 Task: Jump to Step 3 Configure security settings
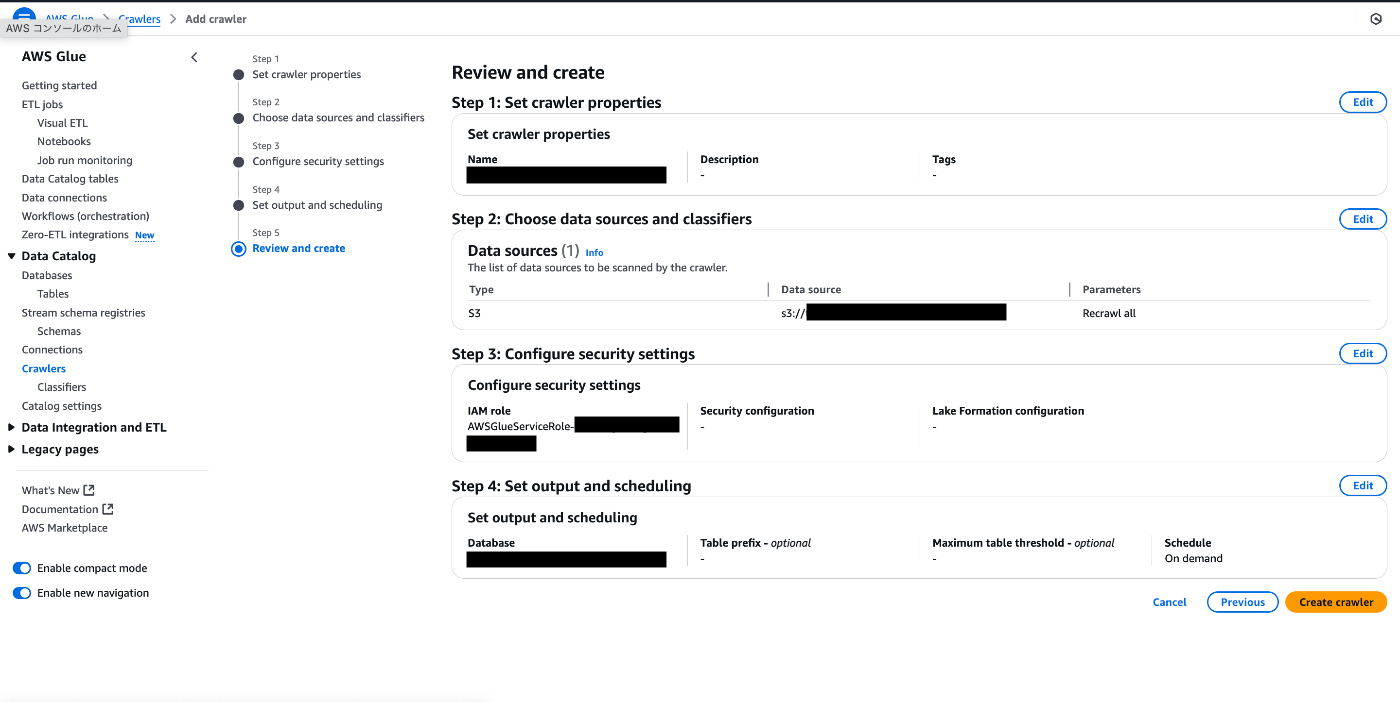318,162
